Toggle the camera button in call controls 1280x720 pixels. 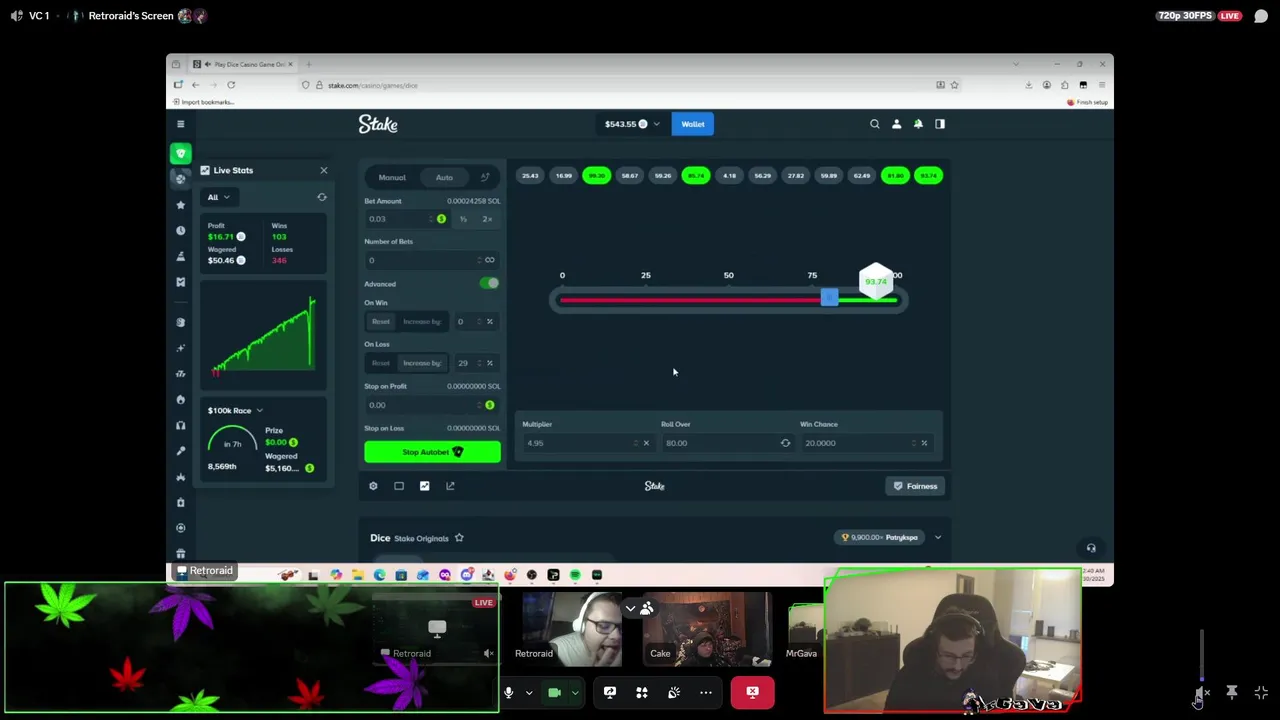(x=554, y=692)
